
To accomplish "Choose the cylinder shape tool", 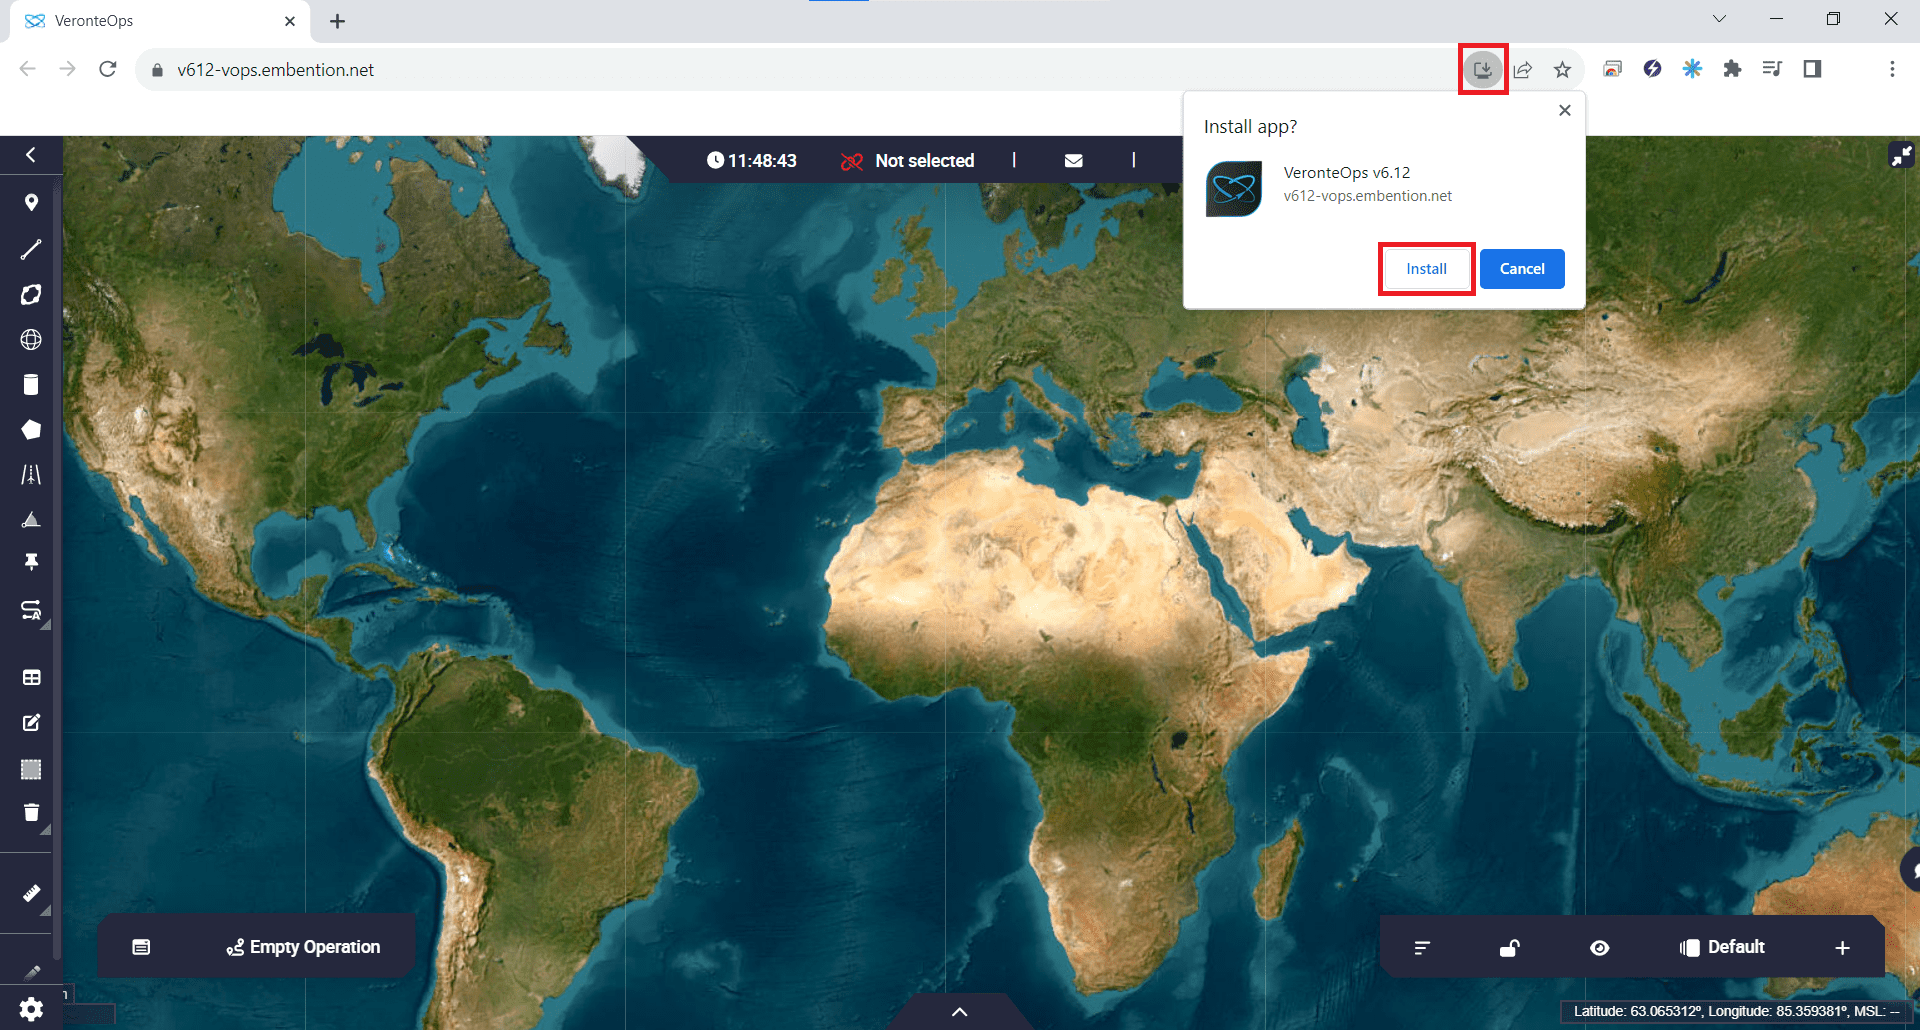I will (x=31, y=385).
